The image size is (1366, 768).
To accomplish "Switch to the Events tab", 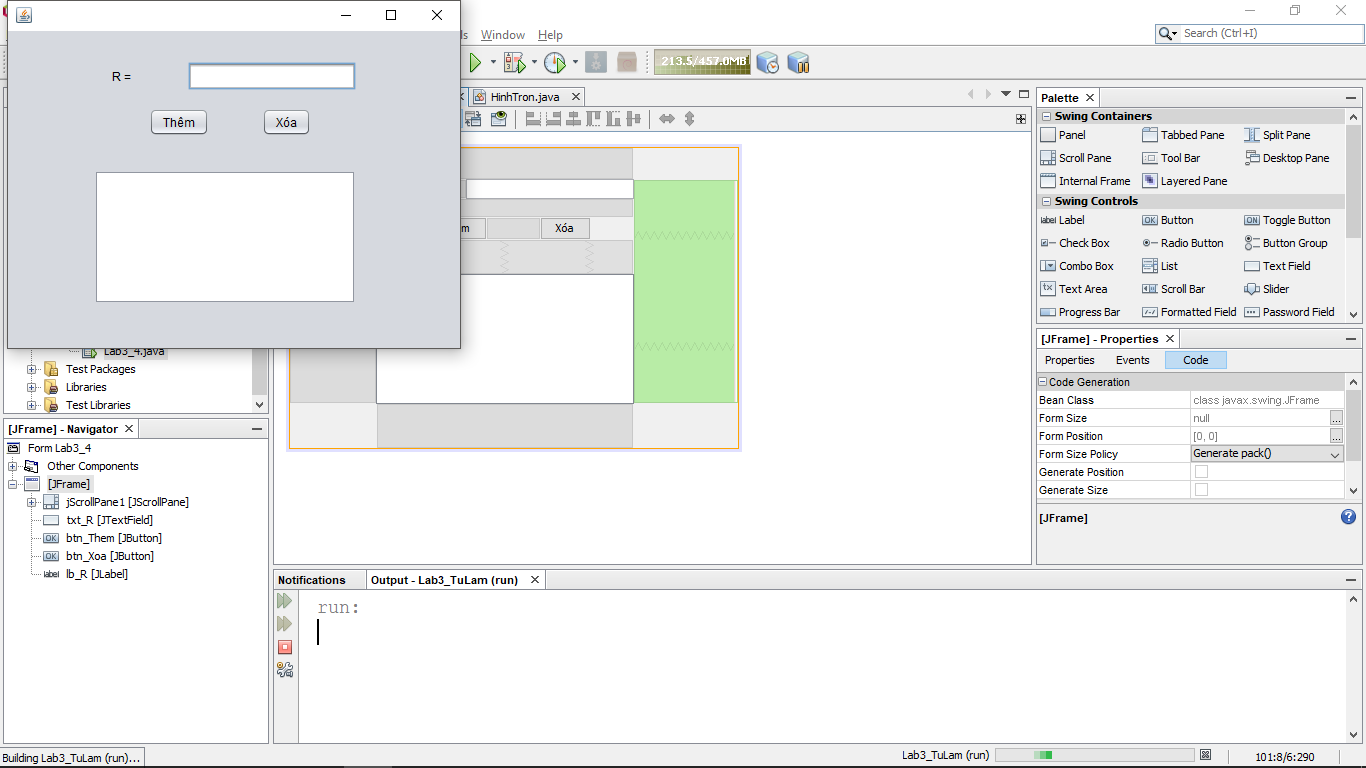I will tap(1132, 360).
